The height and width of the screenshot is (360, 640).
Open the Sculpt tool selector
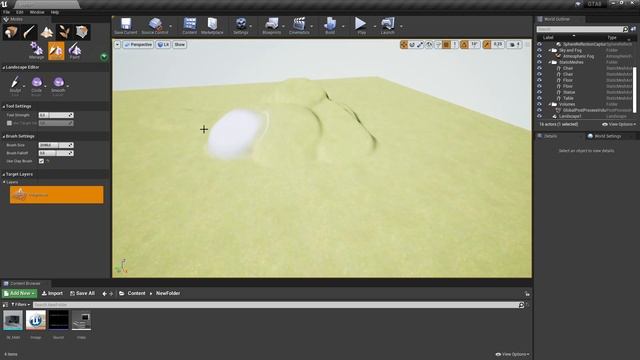click(16, 85)
